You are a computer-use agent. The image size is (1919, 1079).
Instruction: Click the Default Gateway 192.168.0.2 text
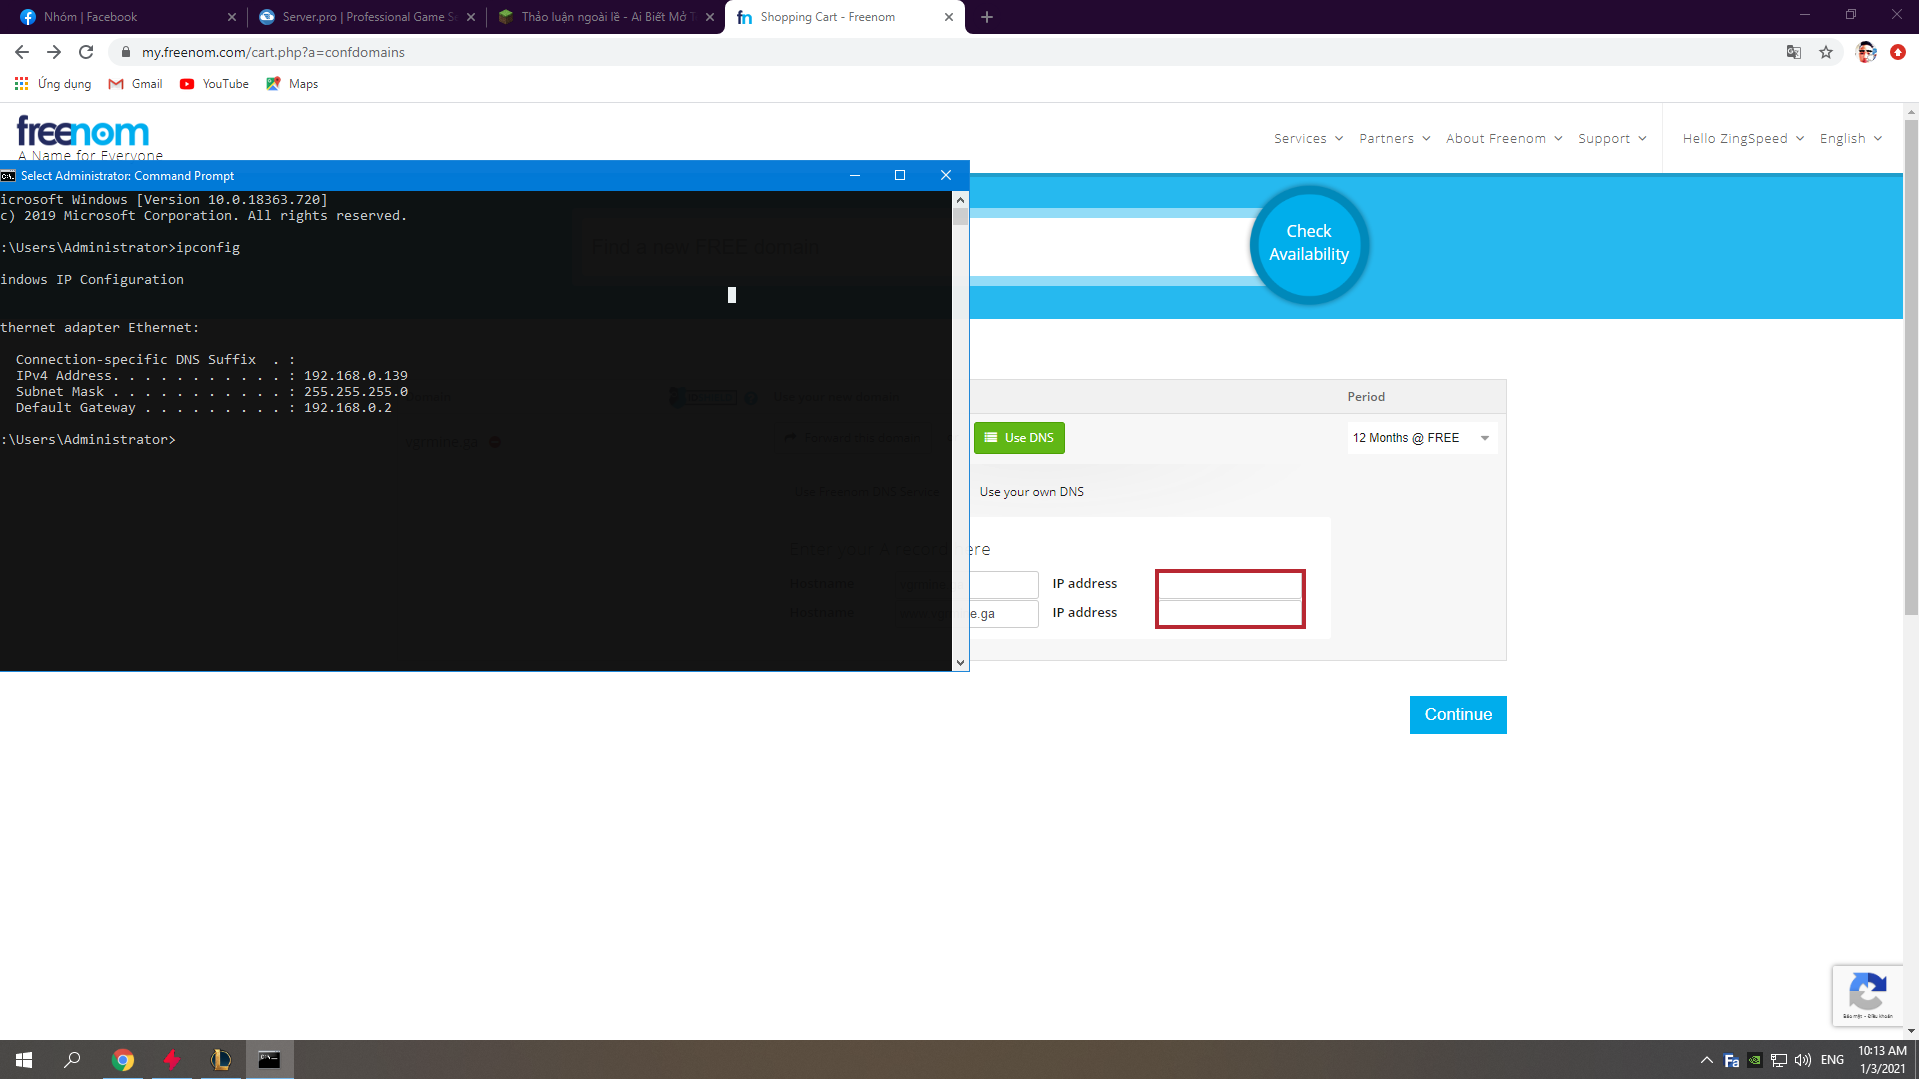[x=348, y=408]
